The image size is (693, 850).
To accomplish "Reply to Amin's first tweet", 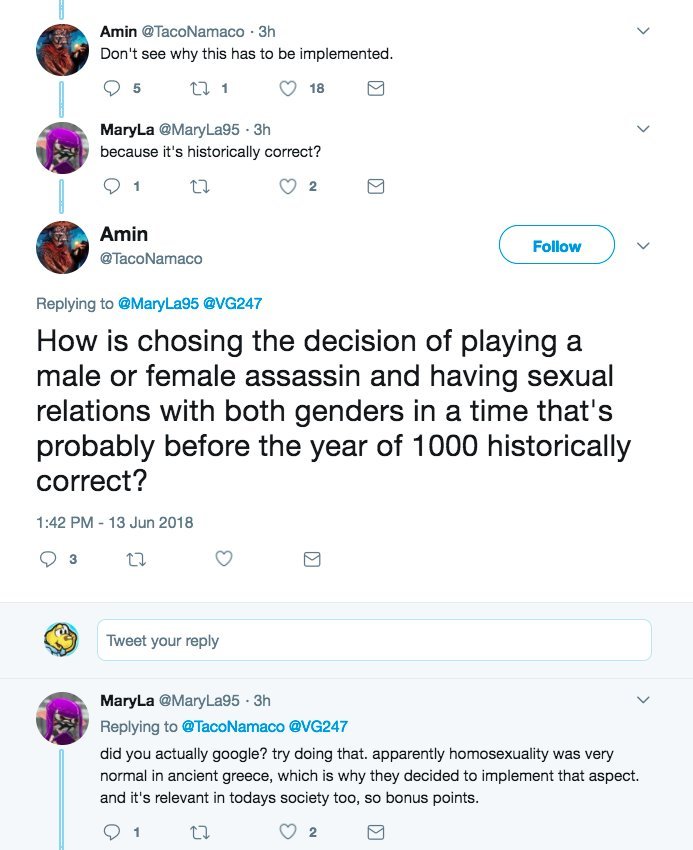I will point(111,88).
